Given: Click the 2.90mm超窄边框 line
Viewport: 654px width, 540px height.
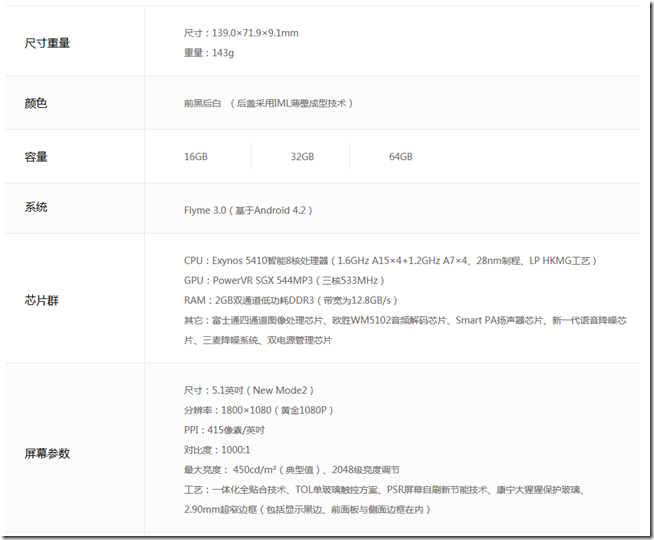Looking at the screenshot, I should (307, 510).
